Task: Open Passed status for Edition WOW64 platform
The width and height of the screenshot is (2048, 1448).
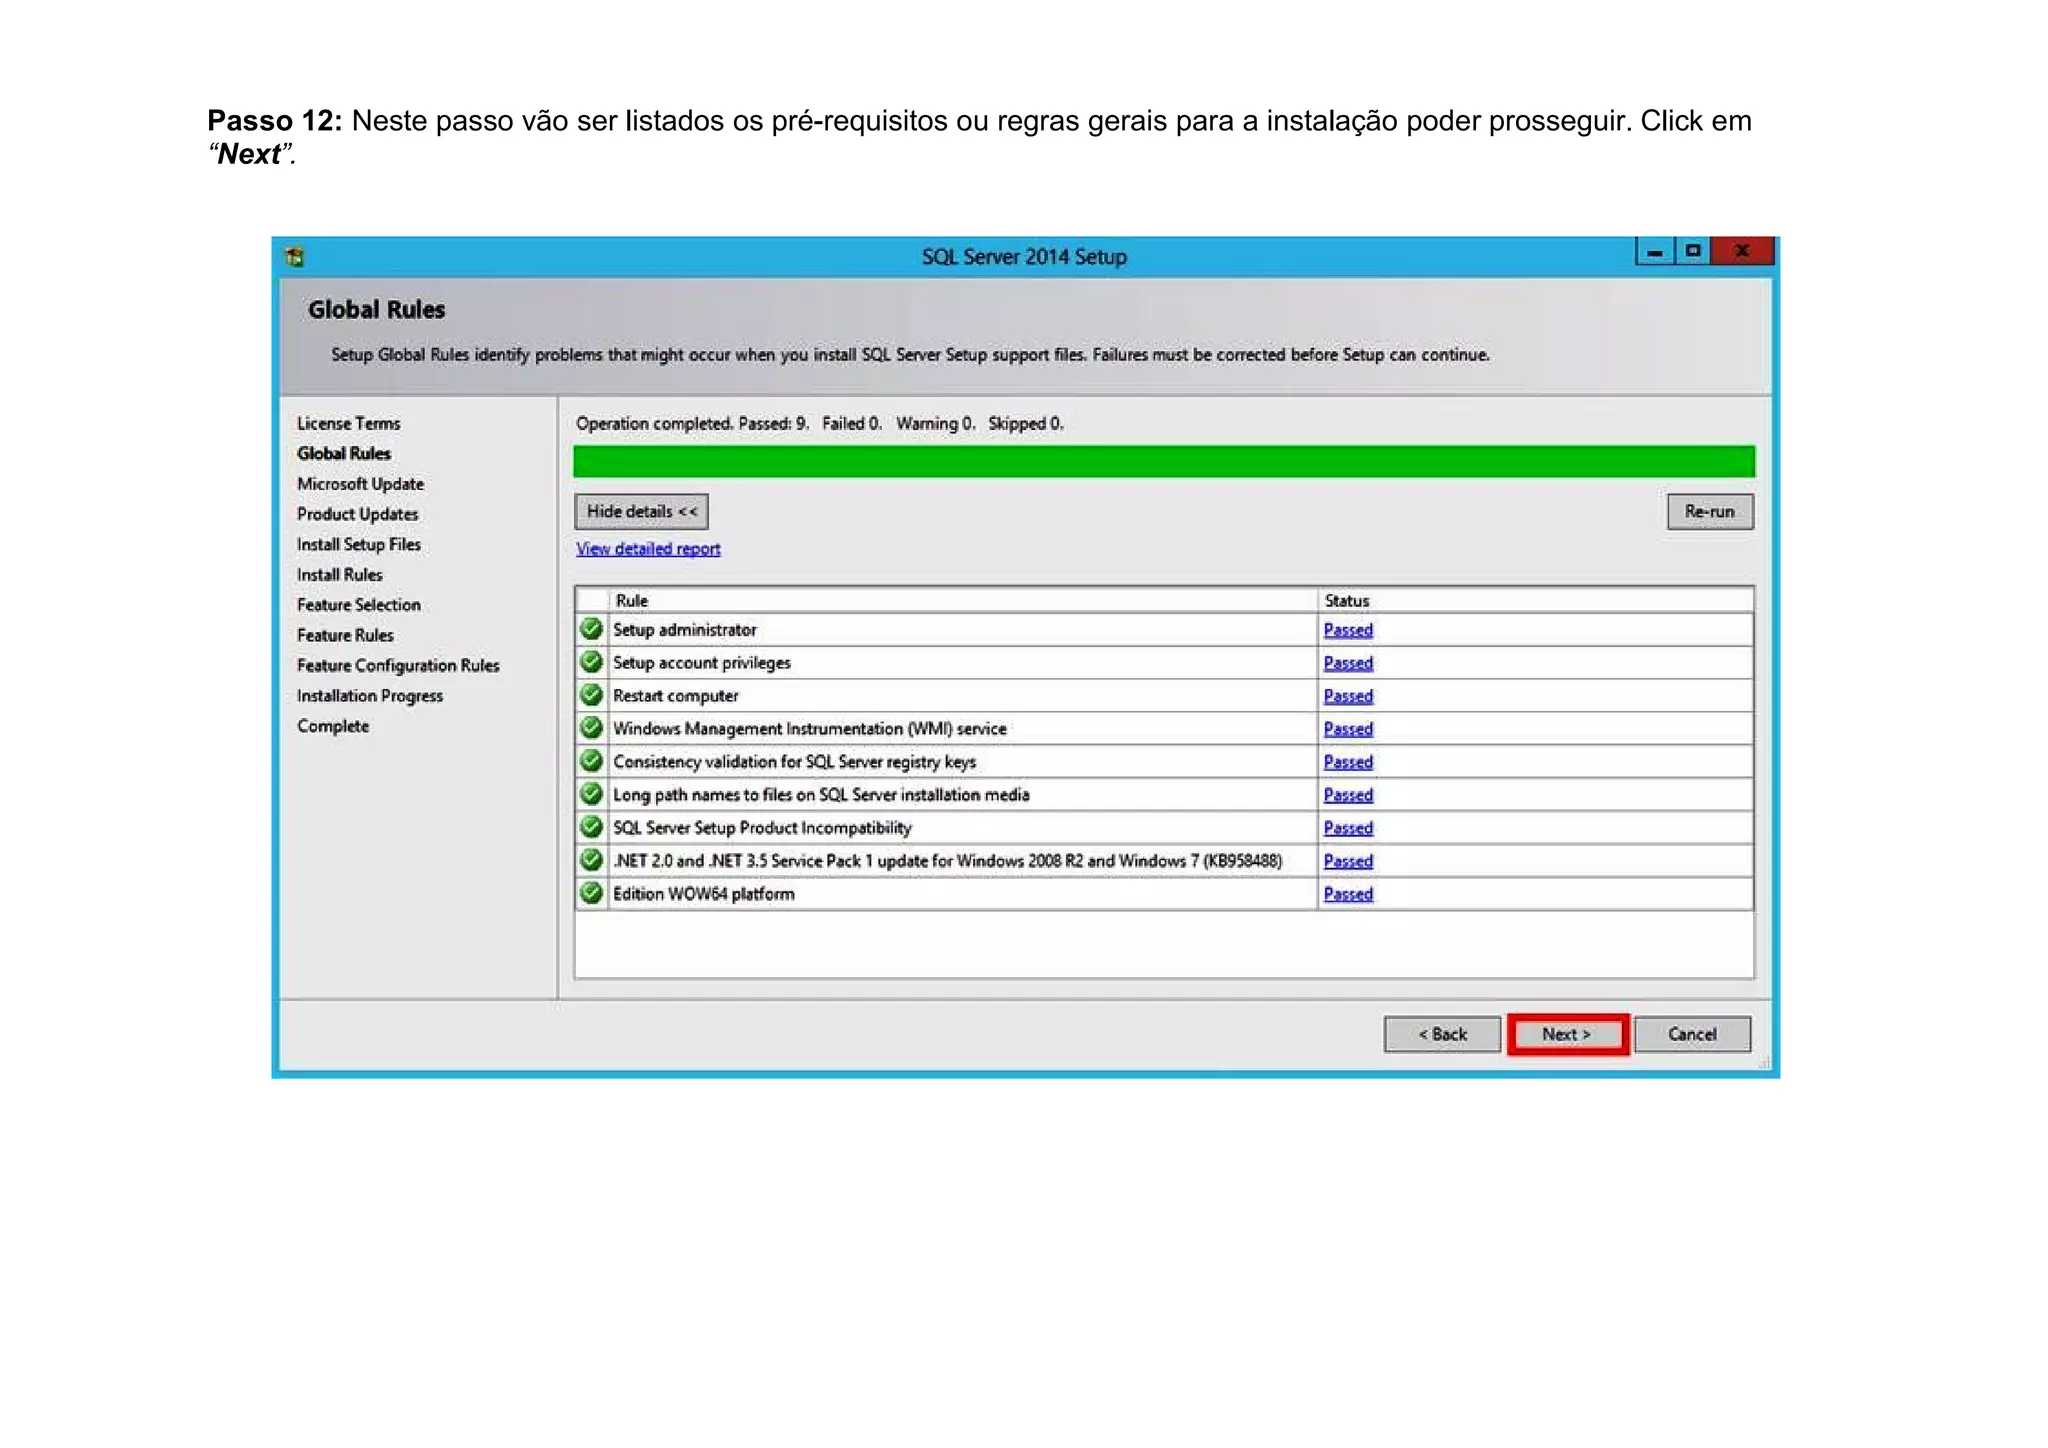Action: click(x=1348, y=894)
